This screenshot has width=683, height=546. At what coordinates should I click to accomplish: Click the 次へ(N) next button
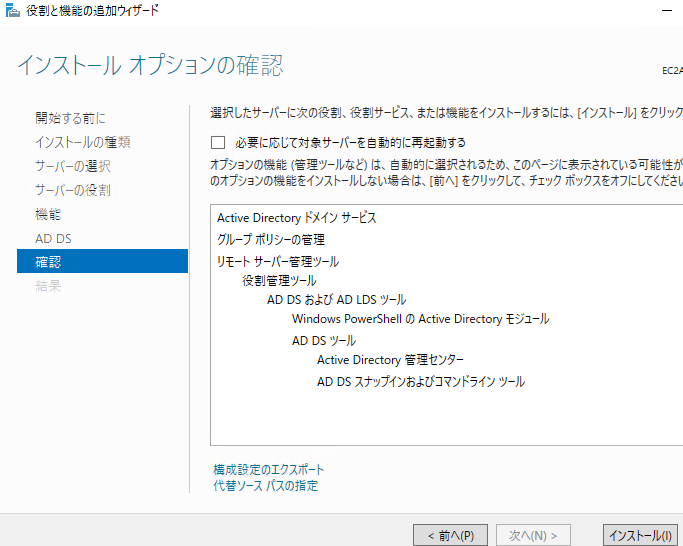(533, 535)
